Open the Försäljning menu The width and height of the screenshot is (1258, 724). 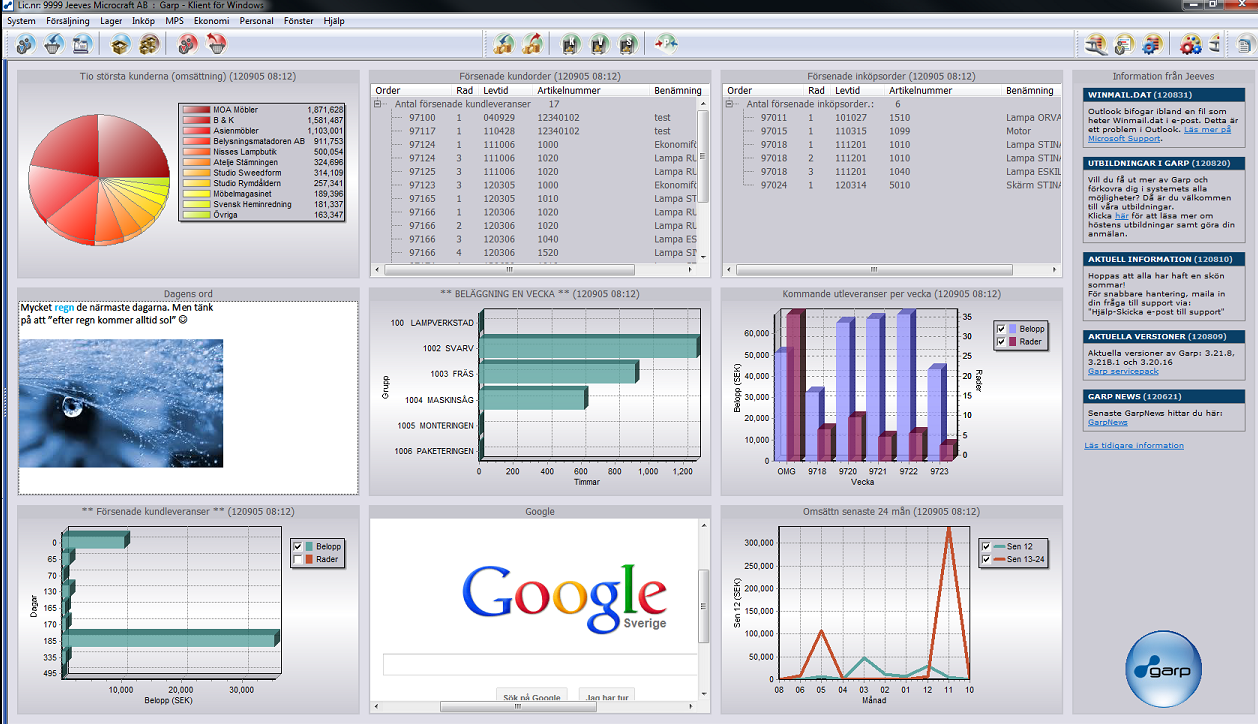(68, 21)
